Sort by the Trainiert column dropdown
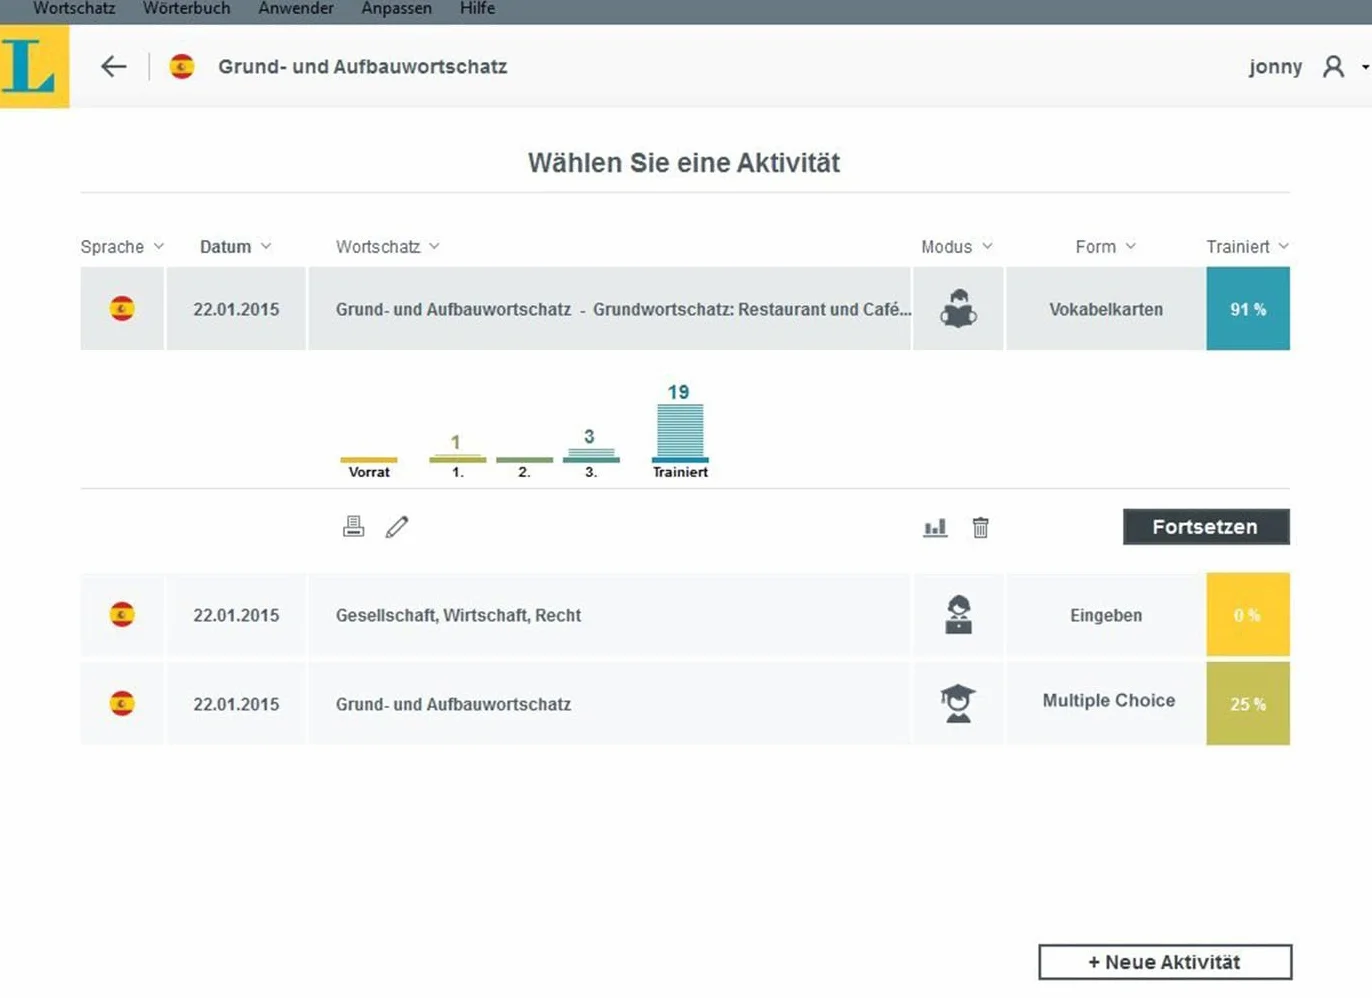Viewport: 1372px width, 998px height. click(1247, 247)
